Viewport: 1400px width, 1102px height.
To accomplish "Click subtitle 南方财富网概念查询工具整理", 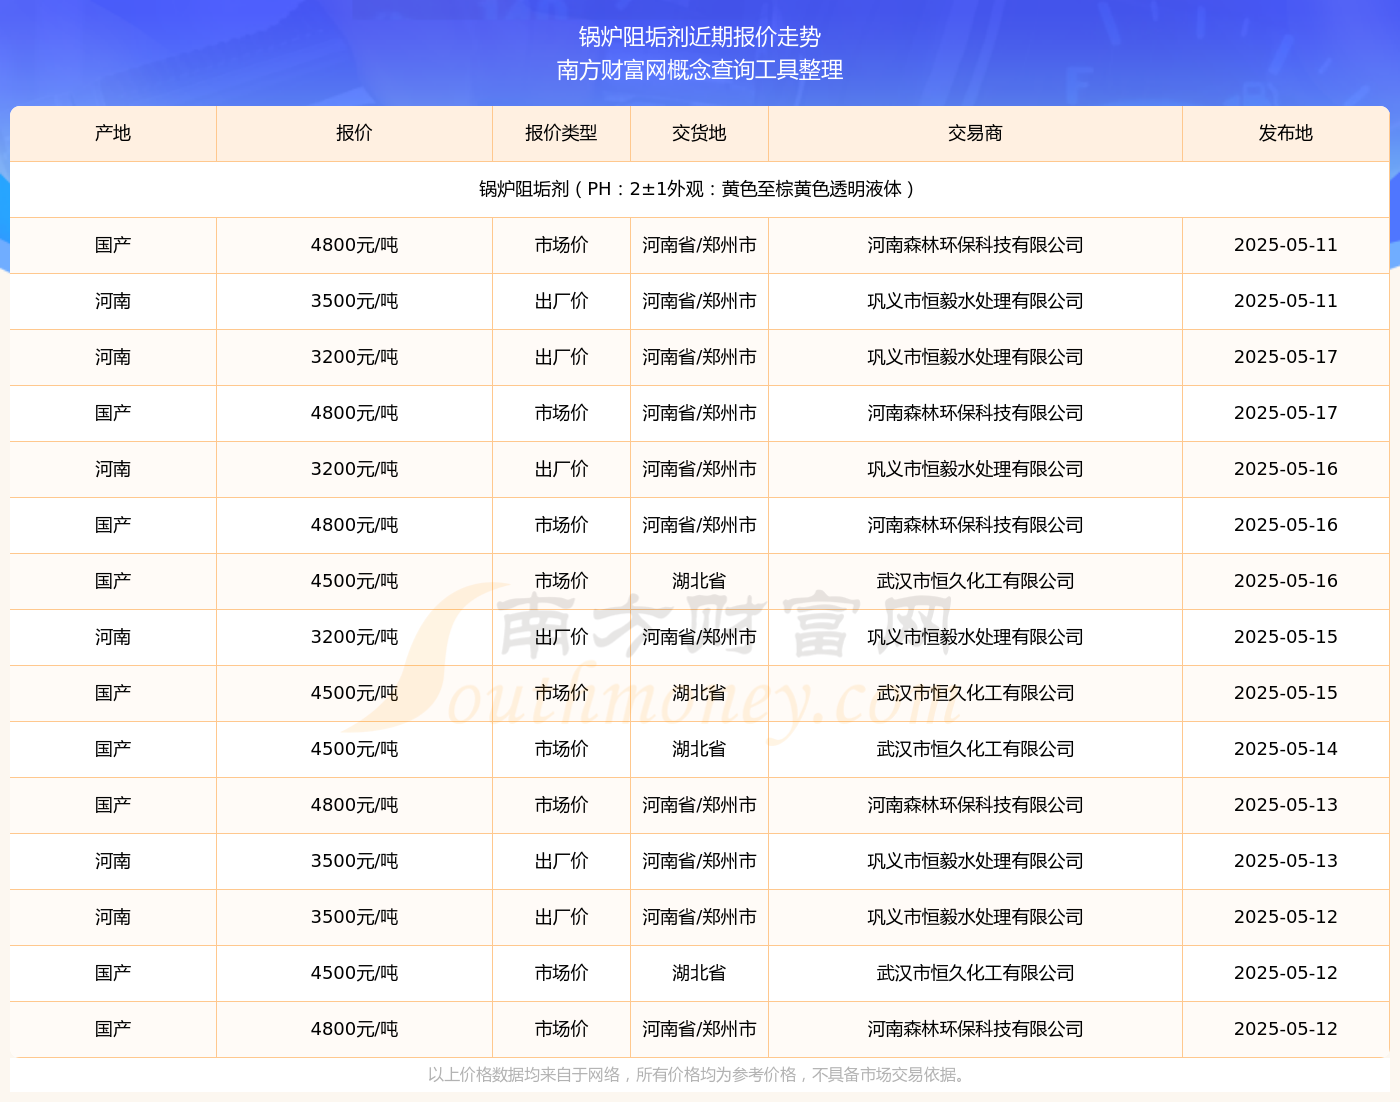I will [700, 70].
